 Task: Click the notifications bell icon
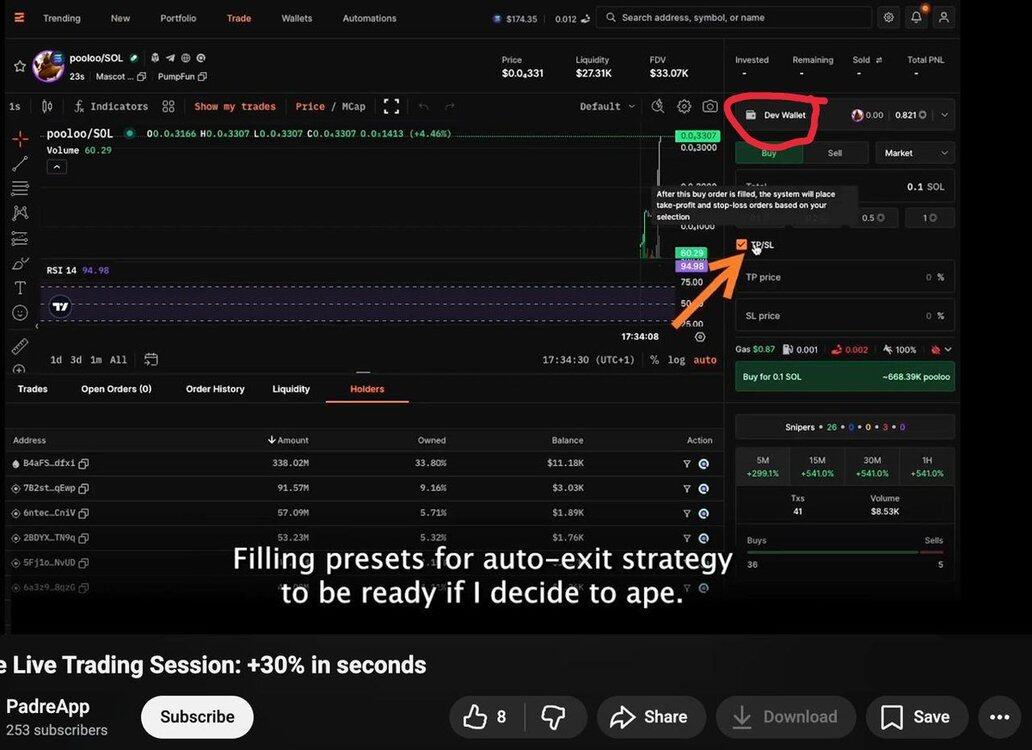click(916, 18)
